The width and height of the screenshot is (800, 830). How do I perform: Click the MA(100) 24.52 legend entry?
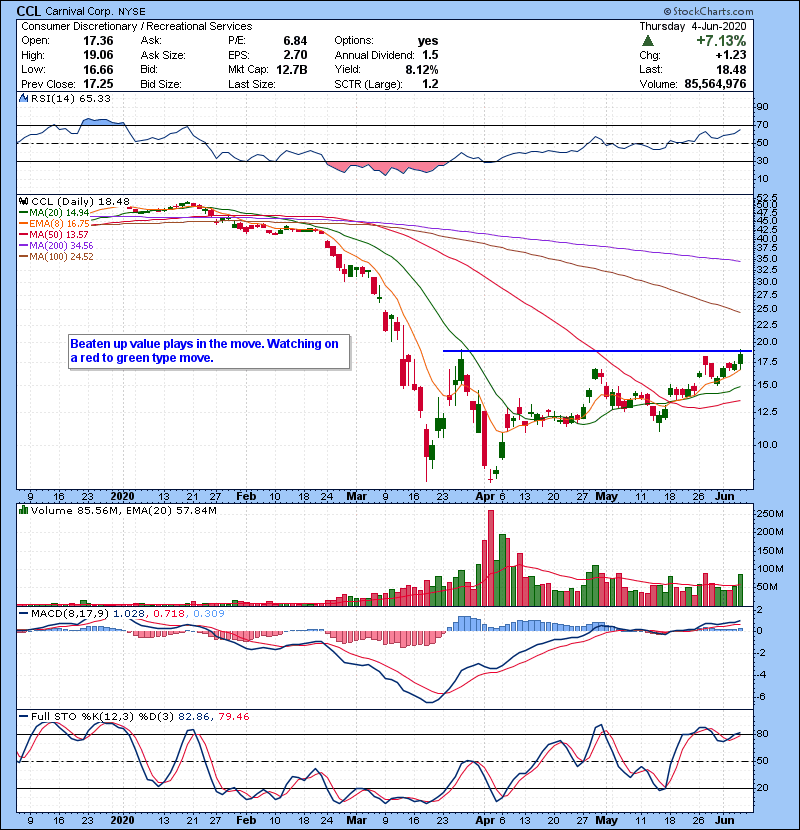pos(61,257)
